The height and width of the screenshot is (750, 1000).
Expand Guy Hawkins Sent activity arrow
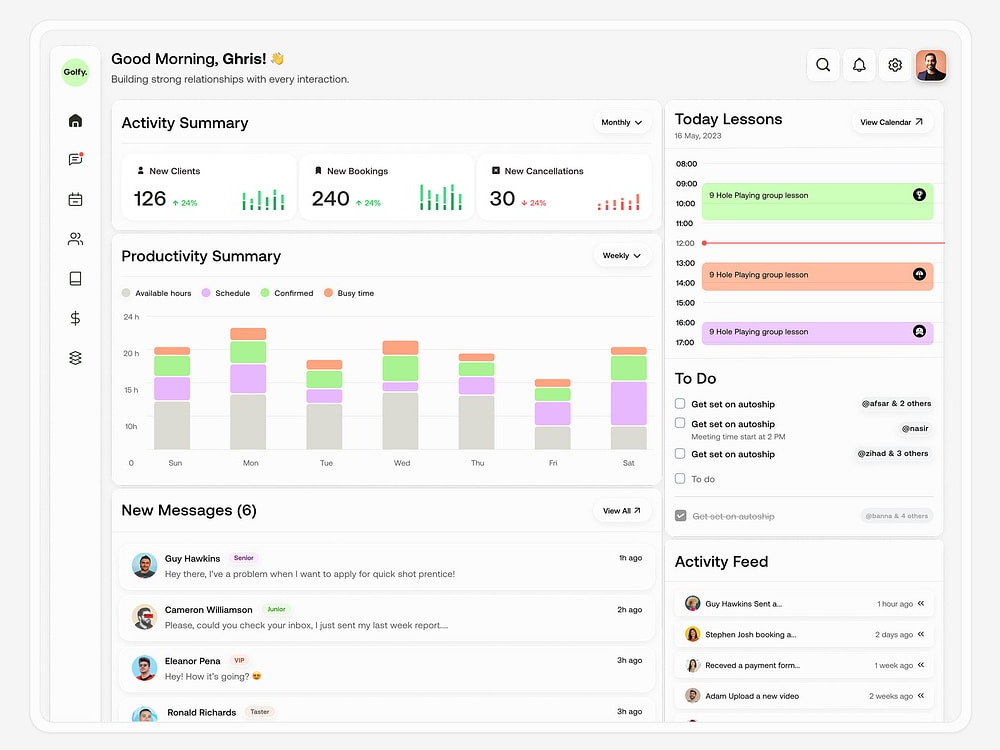(x=921, y=603)
